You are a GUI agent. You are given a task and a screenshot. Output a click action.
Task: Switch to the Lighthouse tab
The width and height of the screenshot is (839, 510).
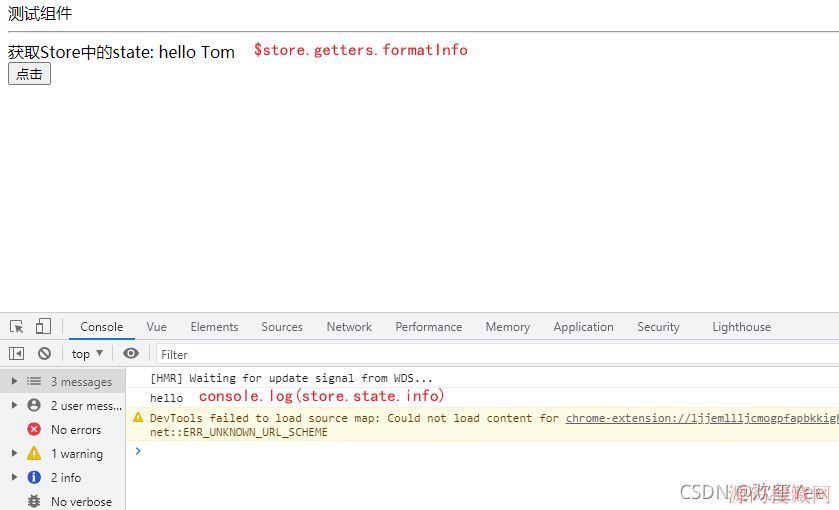pos(742,326)
